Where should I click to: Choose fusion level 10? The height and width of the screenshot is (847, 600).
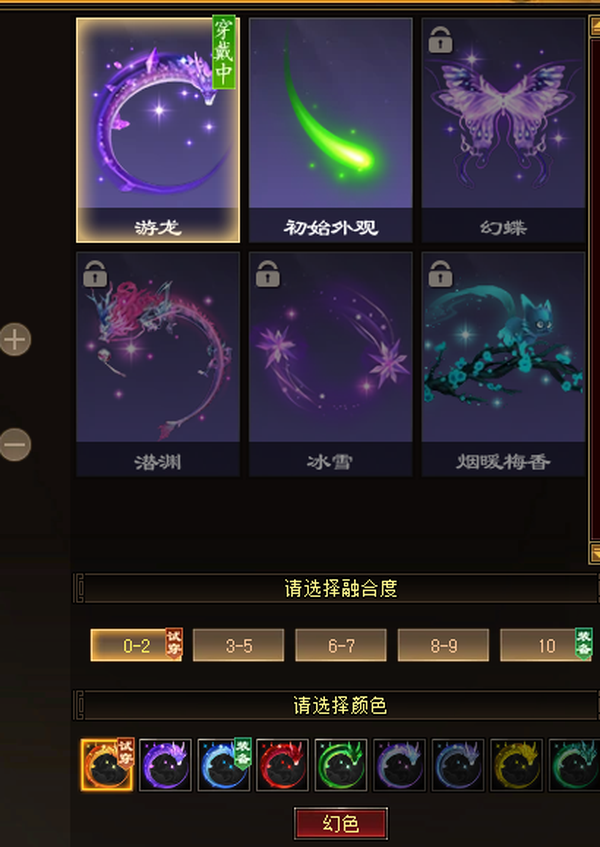546,645
